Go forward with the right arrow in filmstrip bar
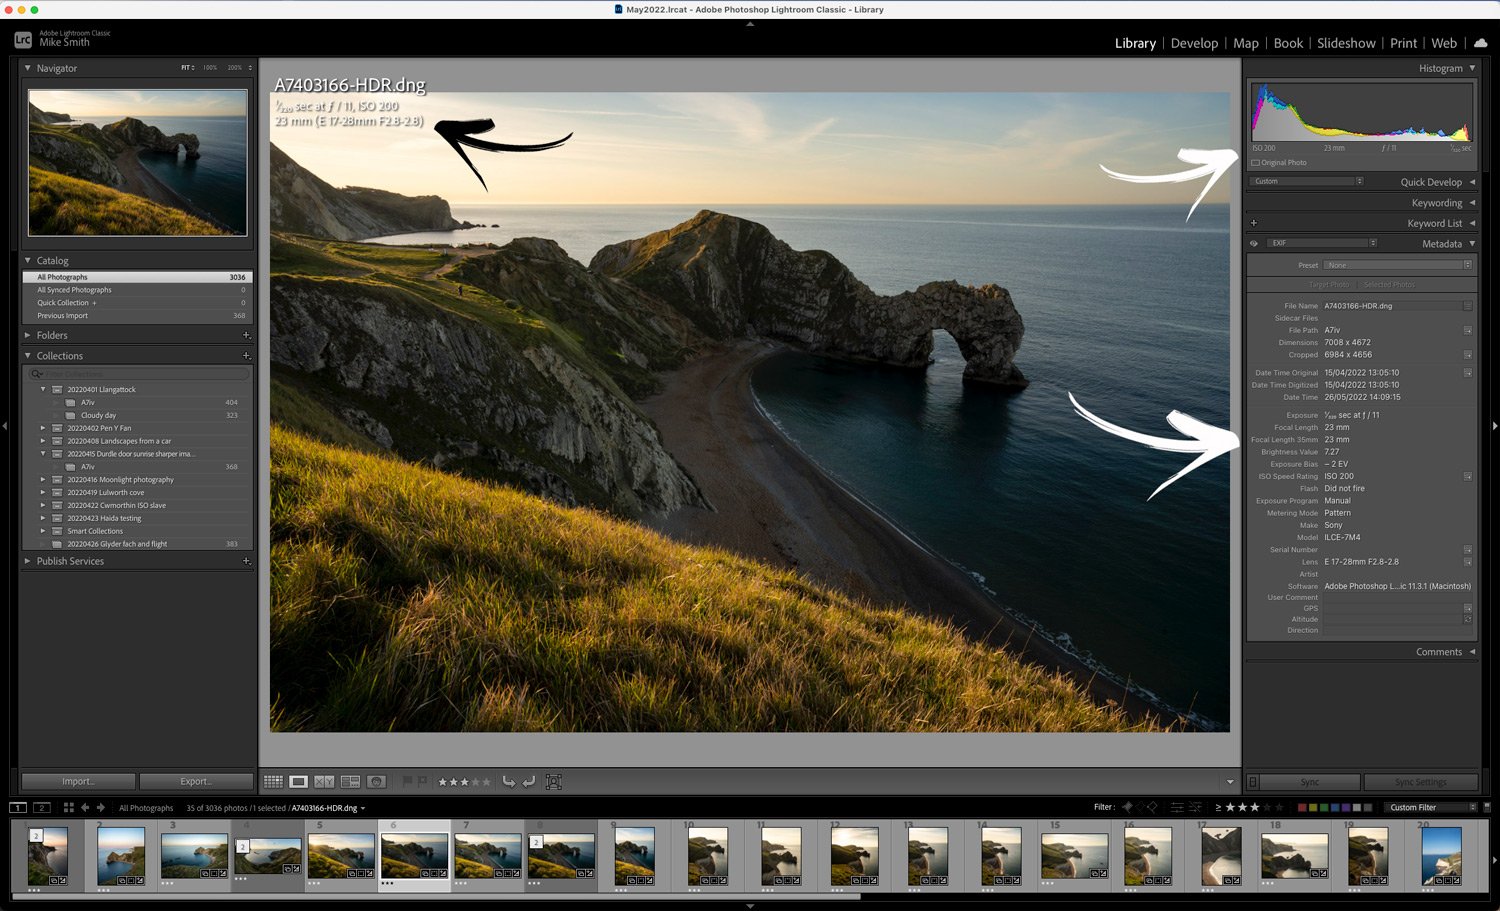 (100, 808)
